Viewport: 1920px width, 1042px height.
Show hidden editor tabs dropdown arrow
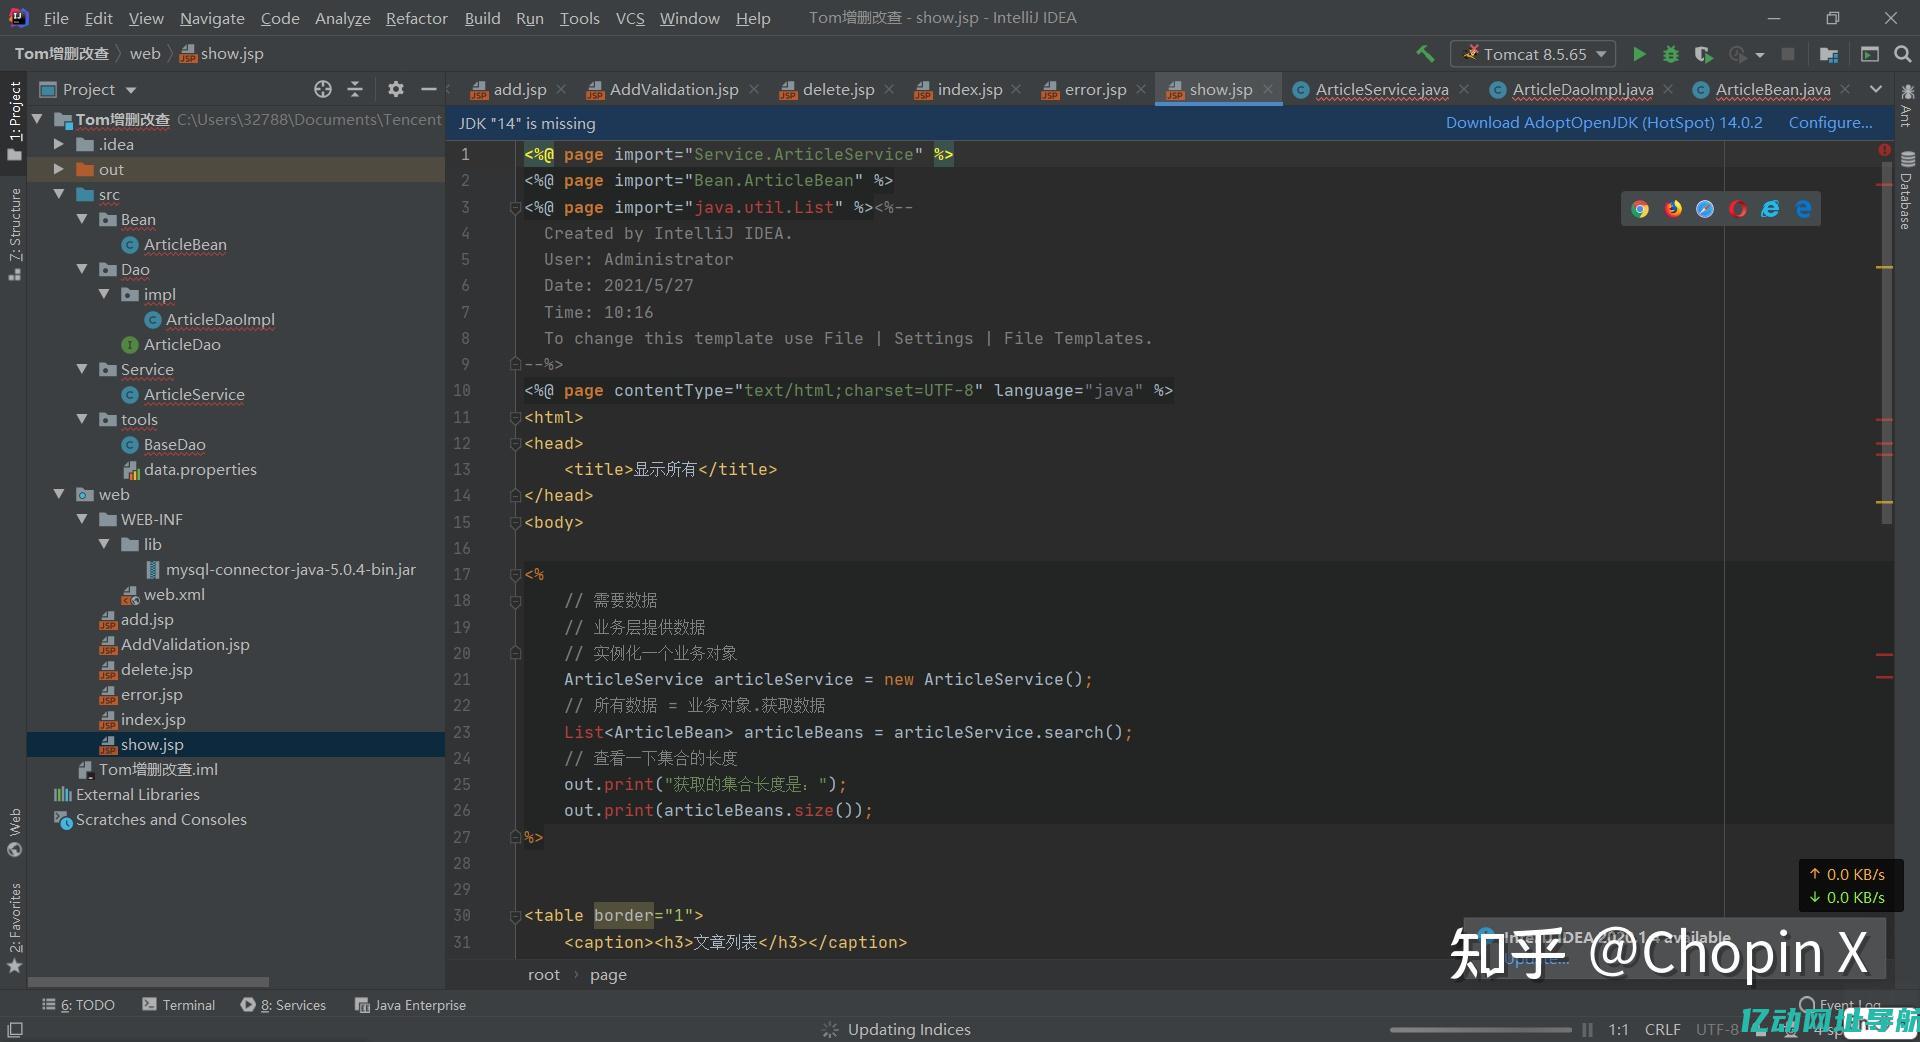pyautogui.click(x=1876, y=89)
